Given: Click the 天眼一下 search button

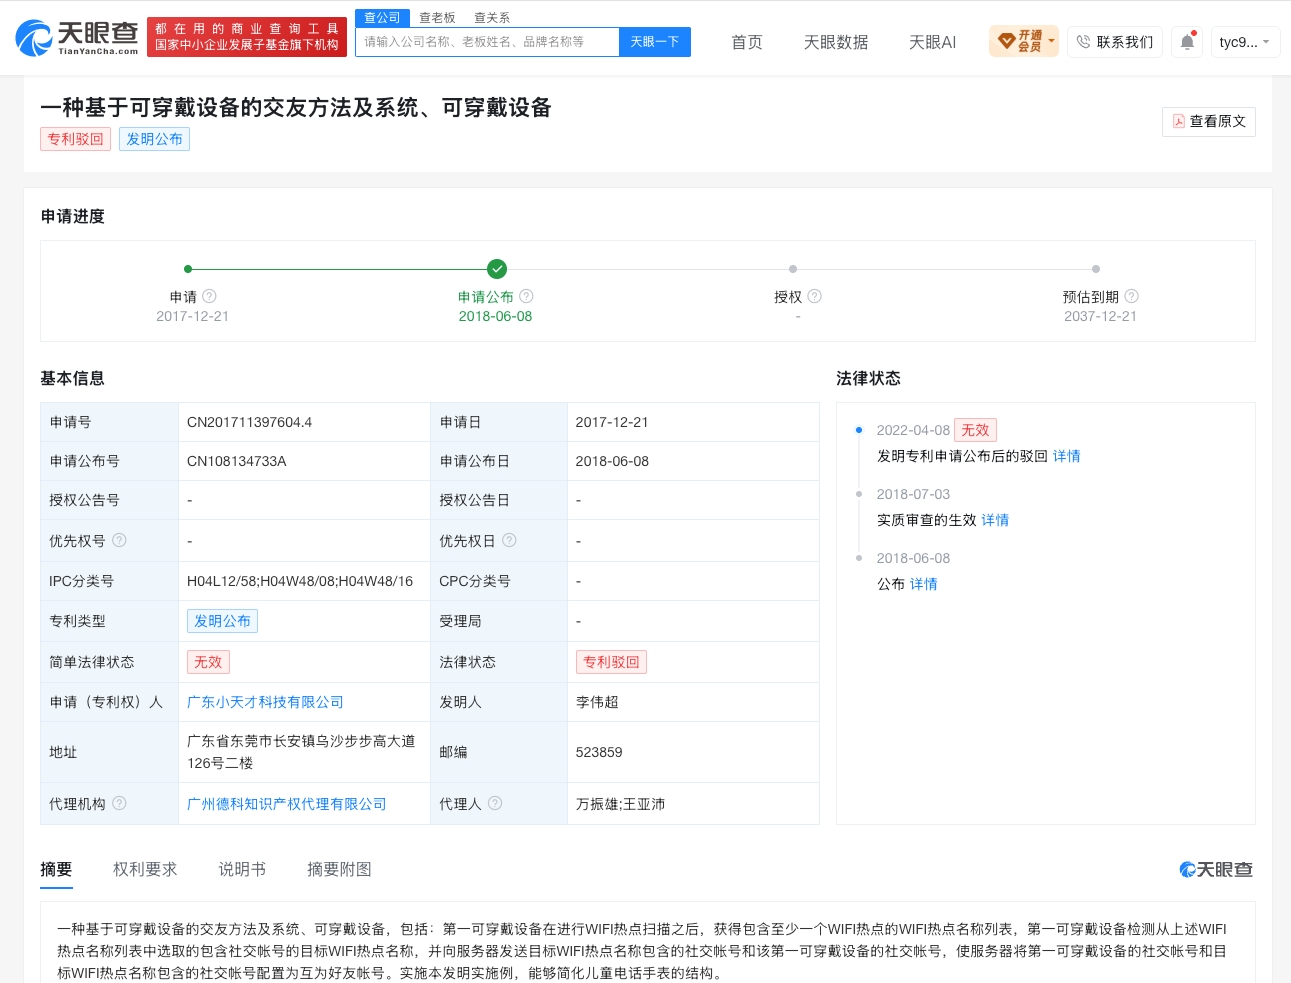Looking at the screenshot, I should 655,42.
